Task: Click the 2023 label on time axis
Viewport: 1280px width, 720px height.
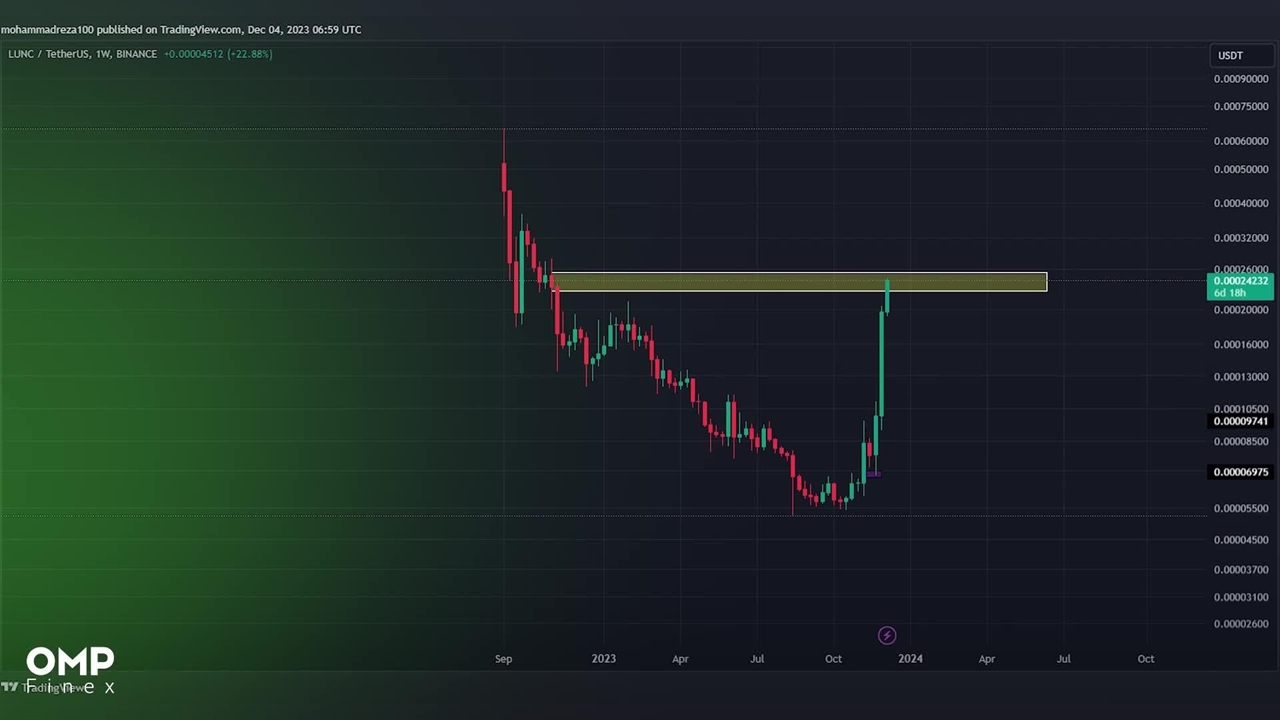Action: click(x=603, y=659)
